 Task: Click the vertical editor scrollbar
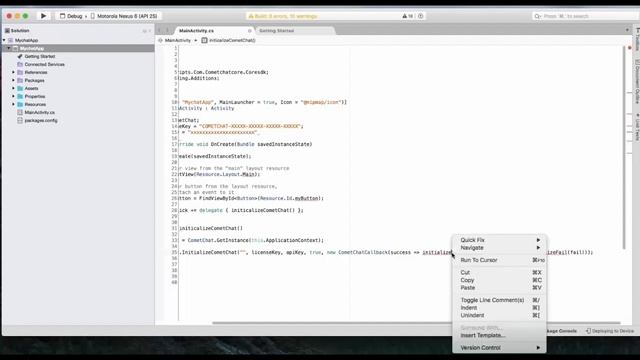pyautogui.click(x=624, y=147)
